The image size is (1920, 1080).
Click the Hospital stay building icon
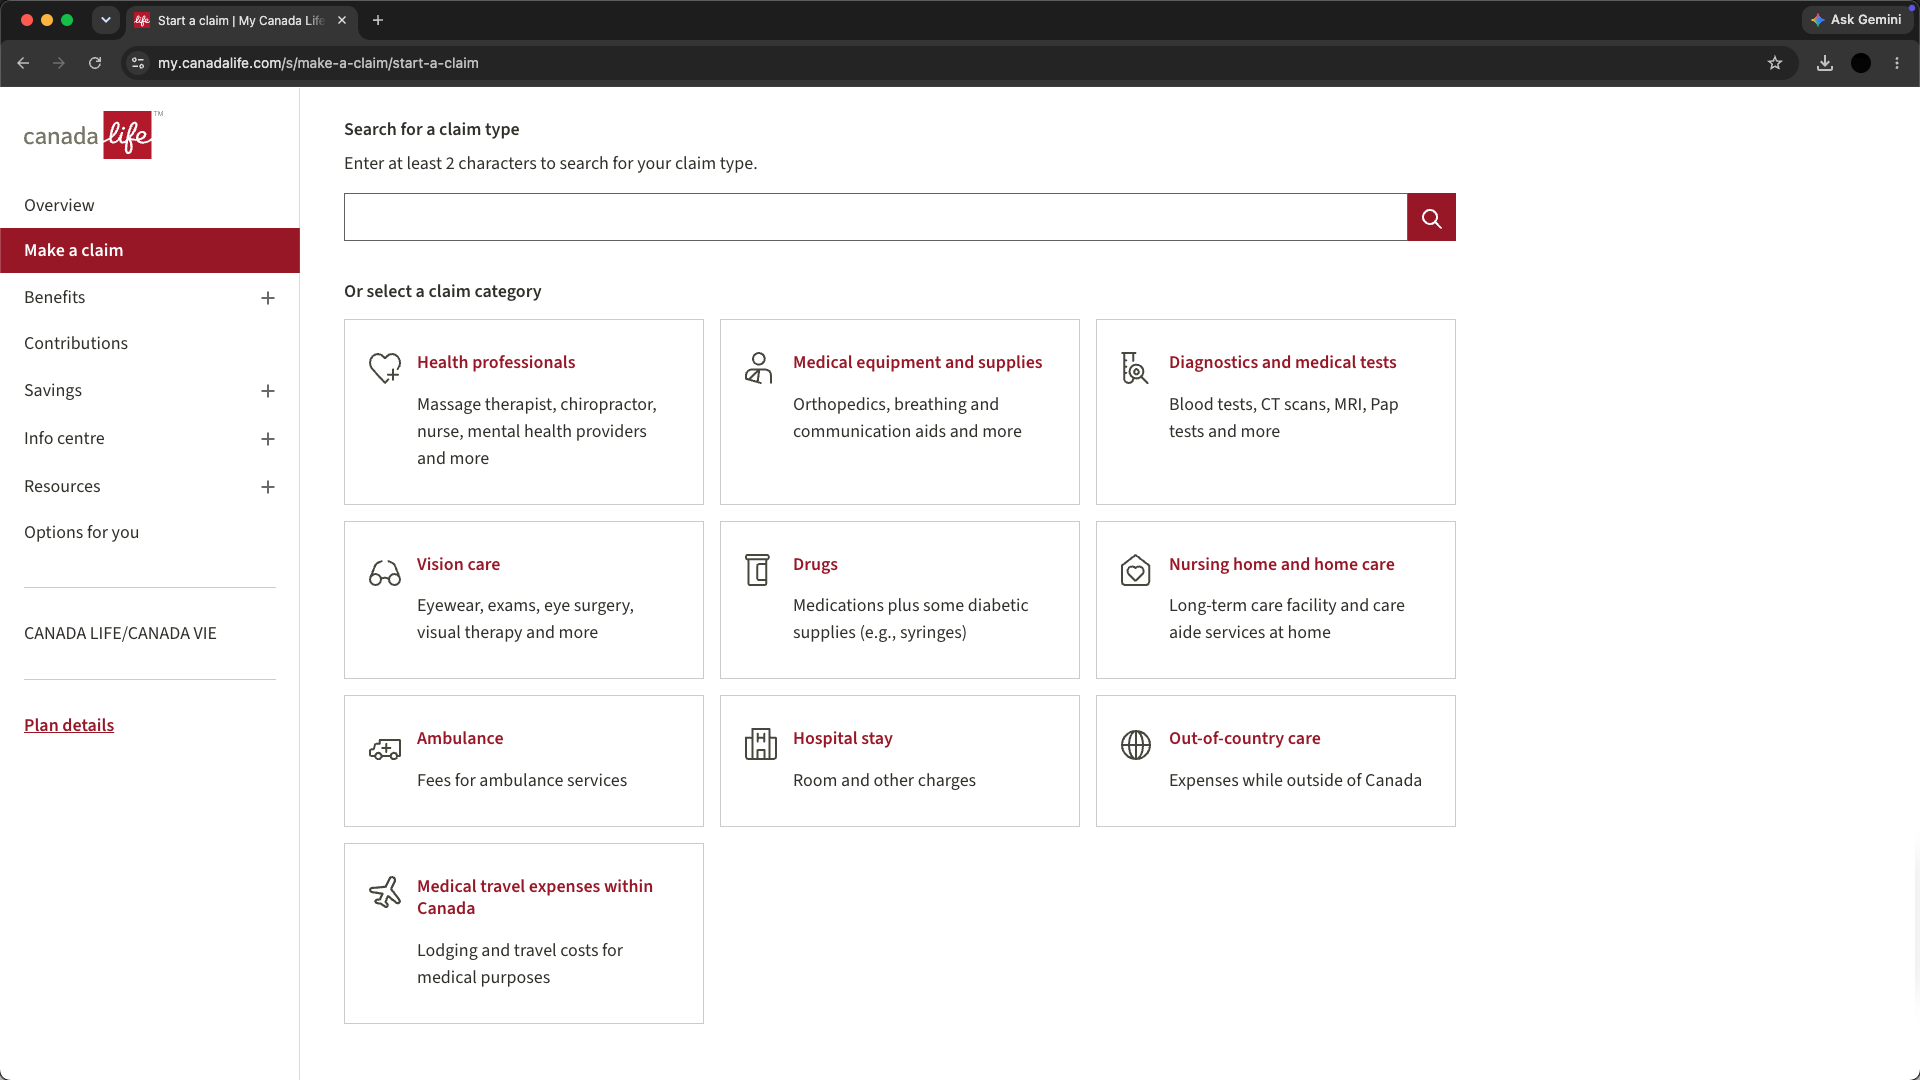click(x=761, y=744)
